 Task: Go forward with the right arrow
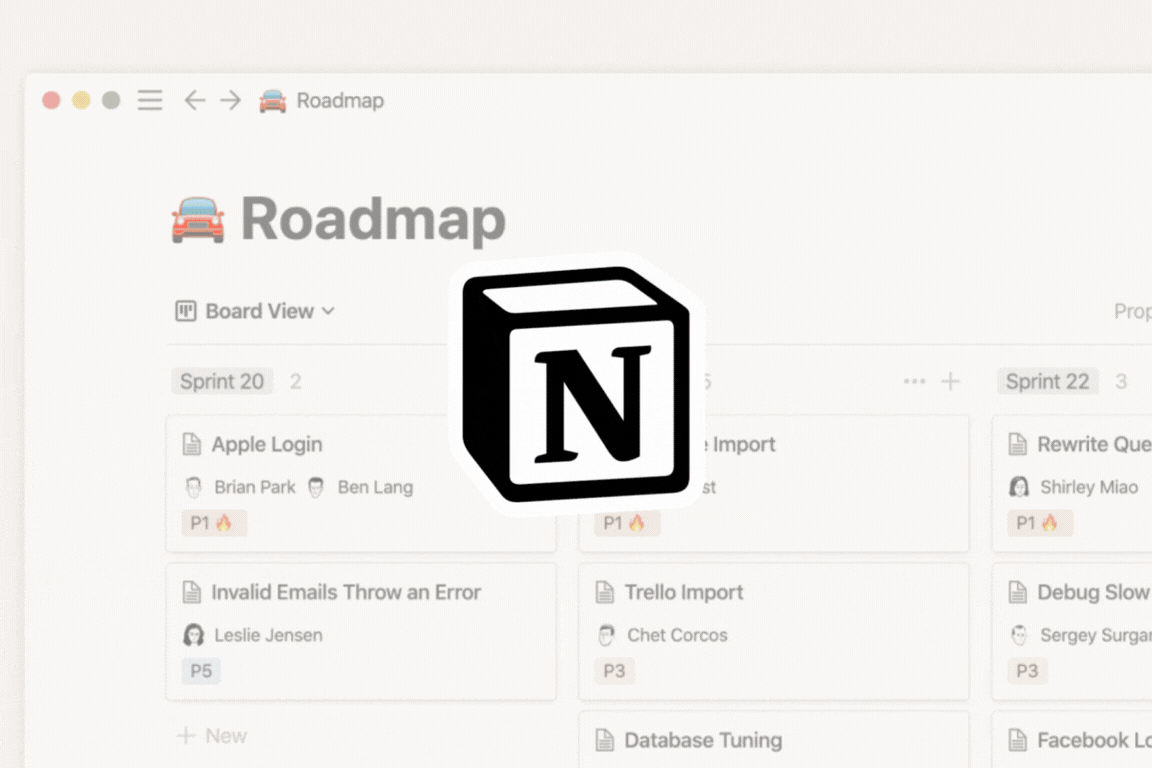click(x=231, y=100)
